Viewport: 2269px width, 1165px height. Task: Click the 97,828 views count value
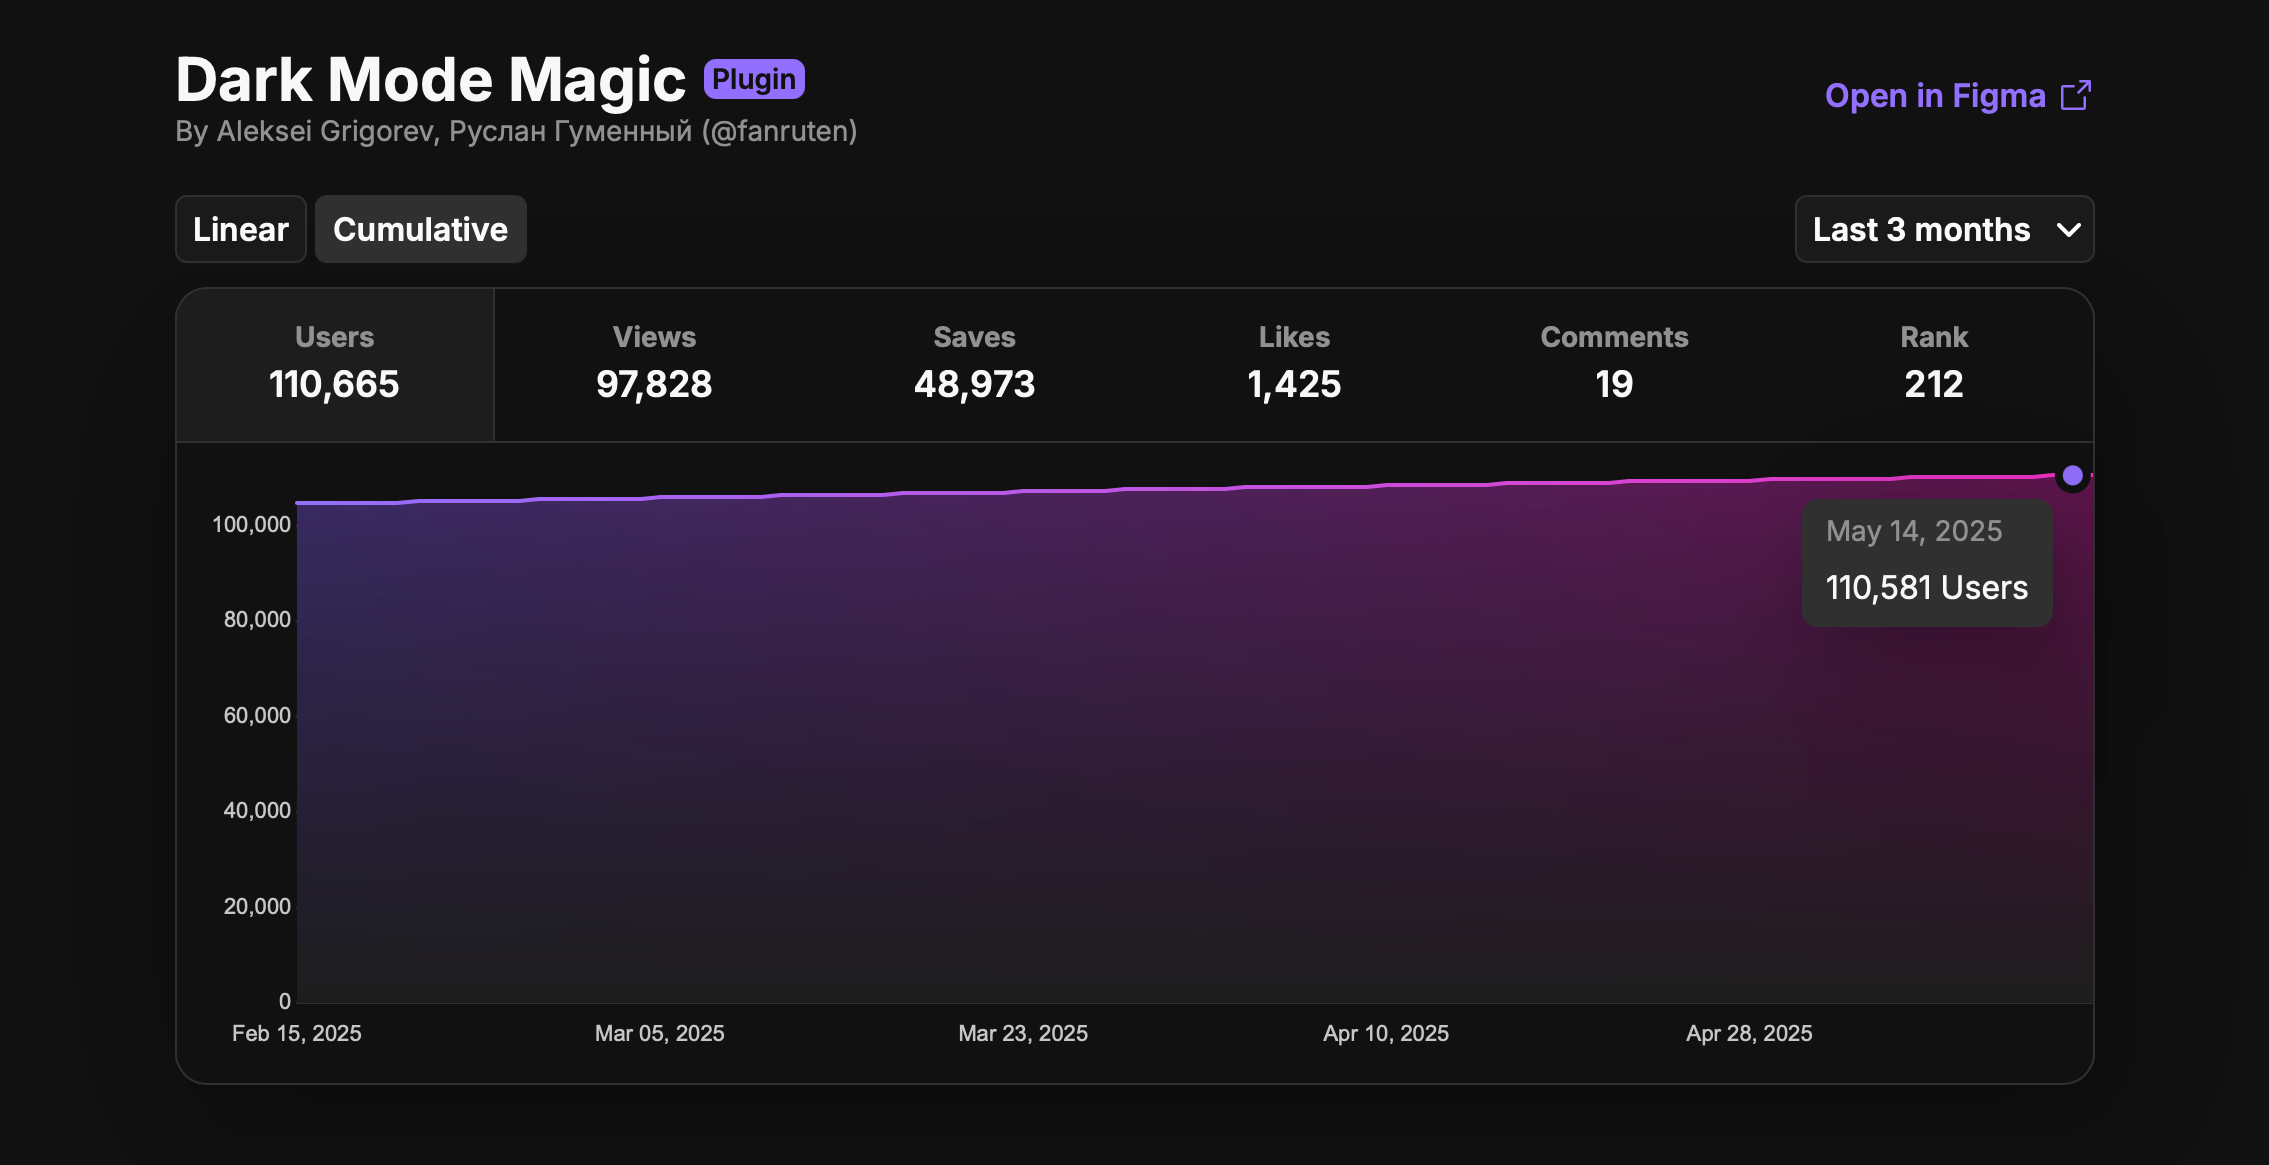(x=654, y=384)
